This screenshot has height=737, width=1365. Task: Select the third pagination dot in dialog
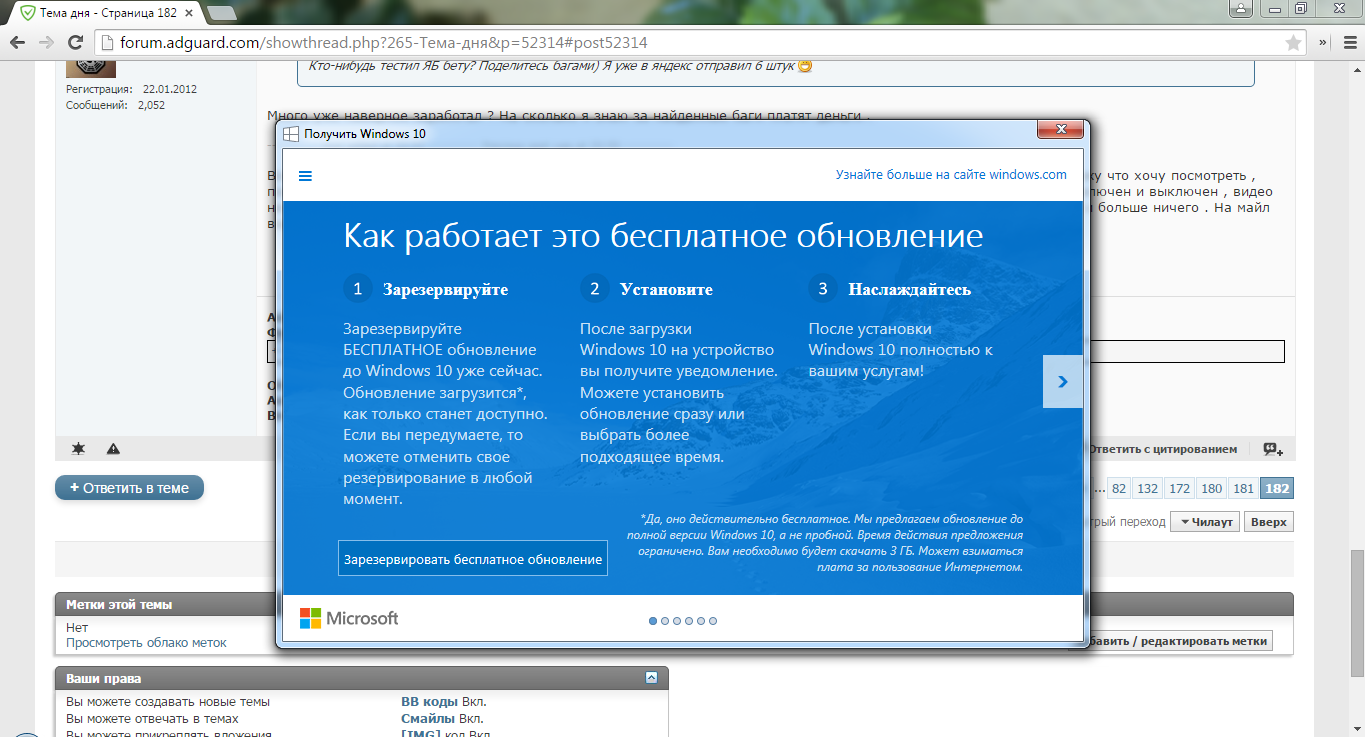pos(677,621)
